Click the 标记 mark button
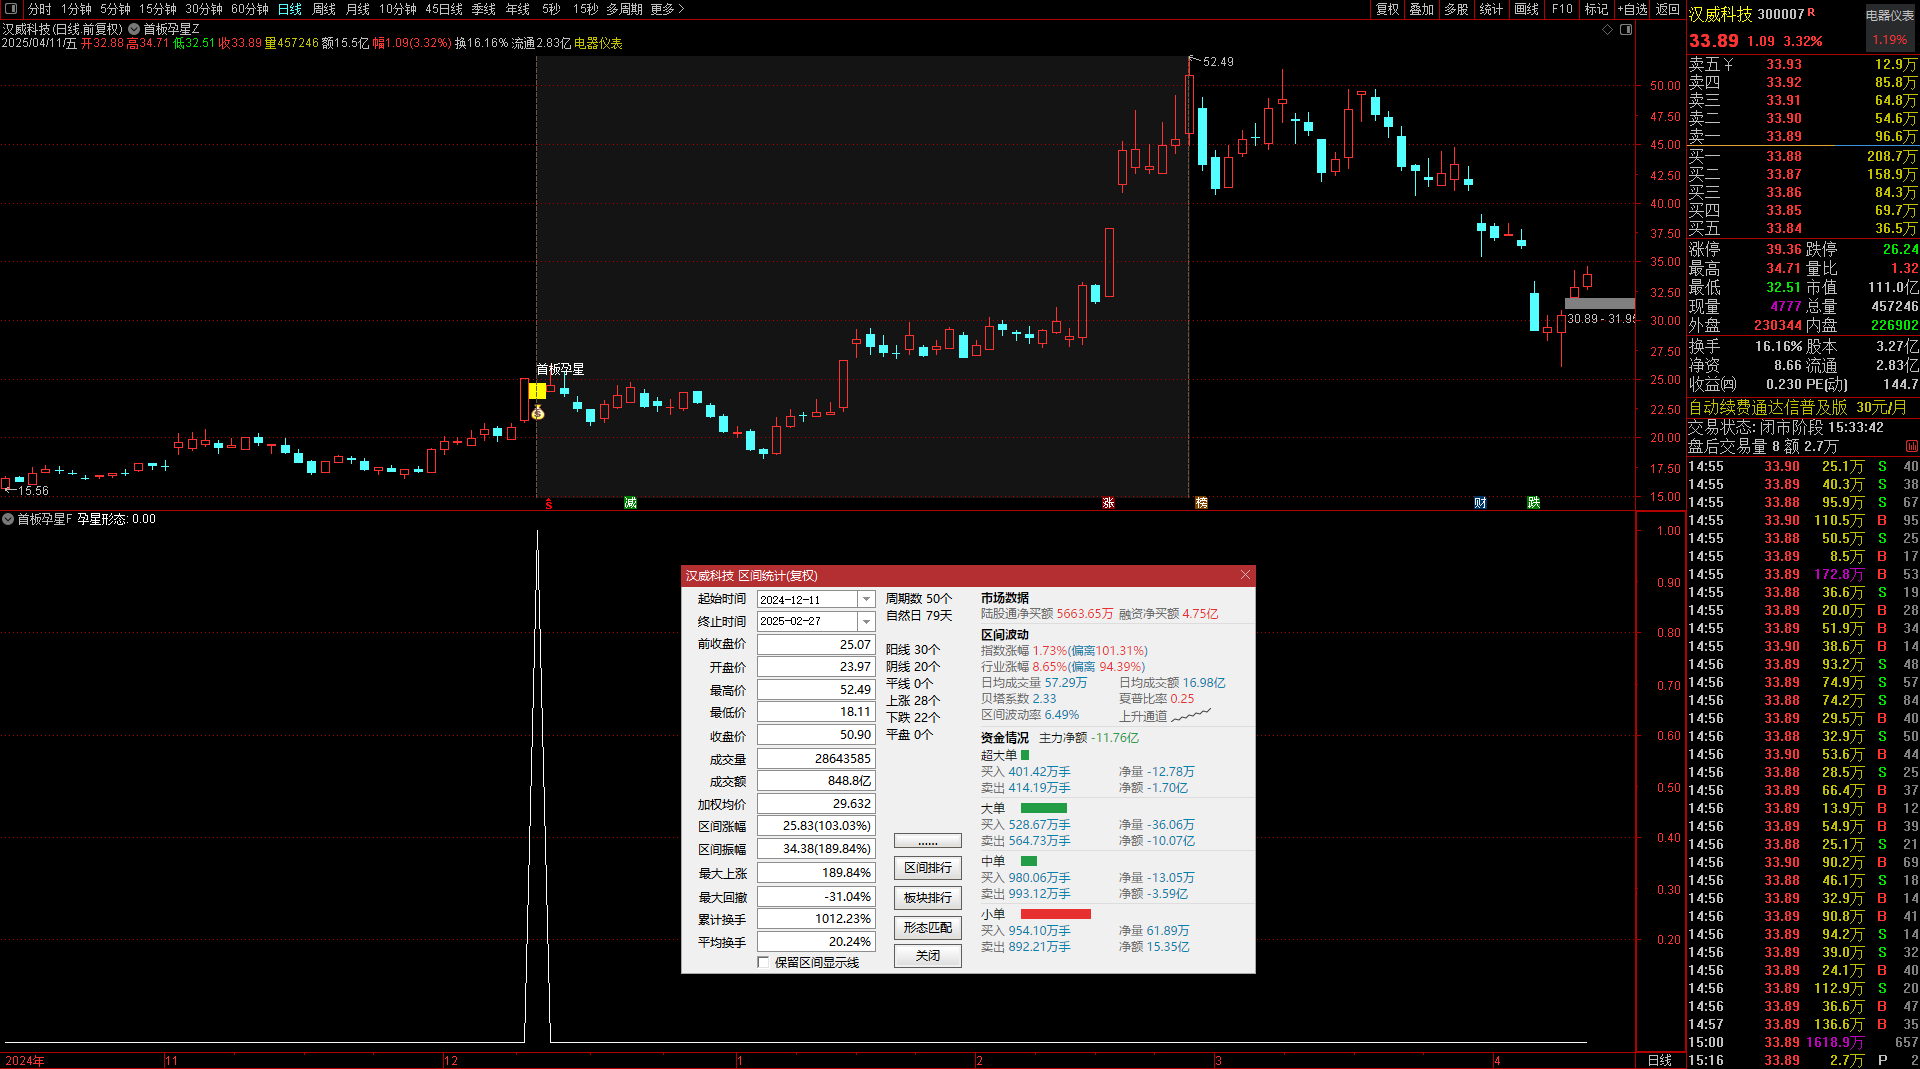The height and width of the screenshot is (1069, 1920). 1597,9
